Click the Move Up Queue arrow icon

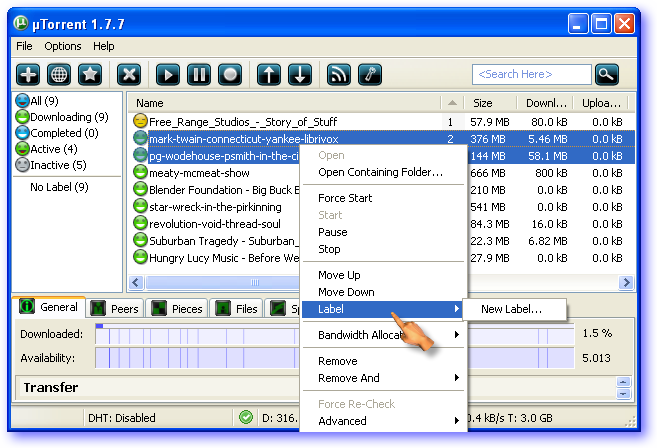click(x=269, y=75)
